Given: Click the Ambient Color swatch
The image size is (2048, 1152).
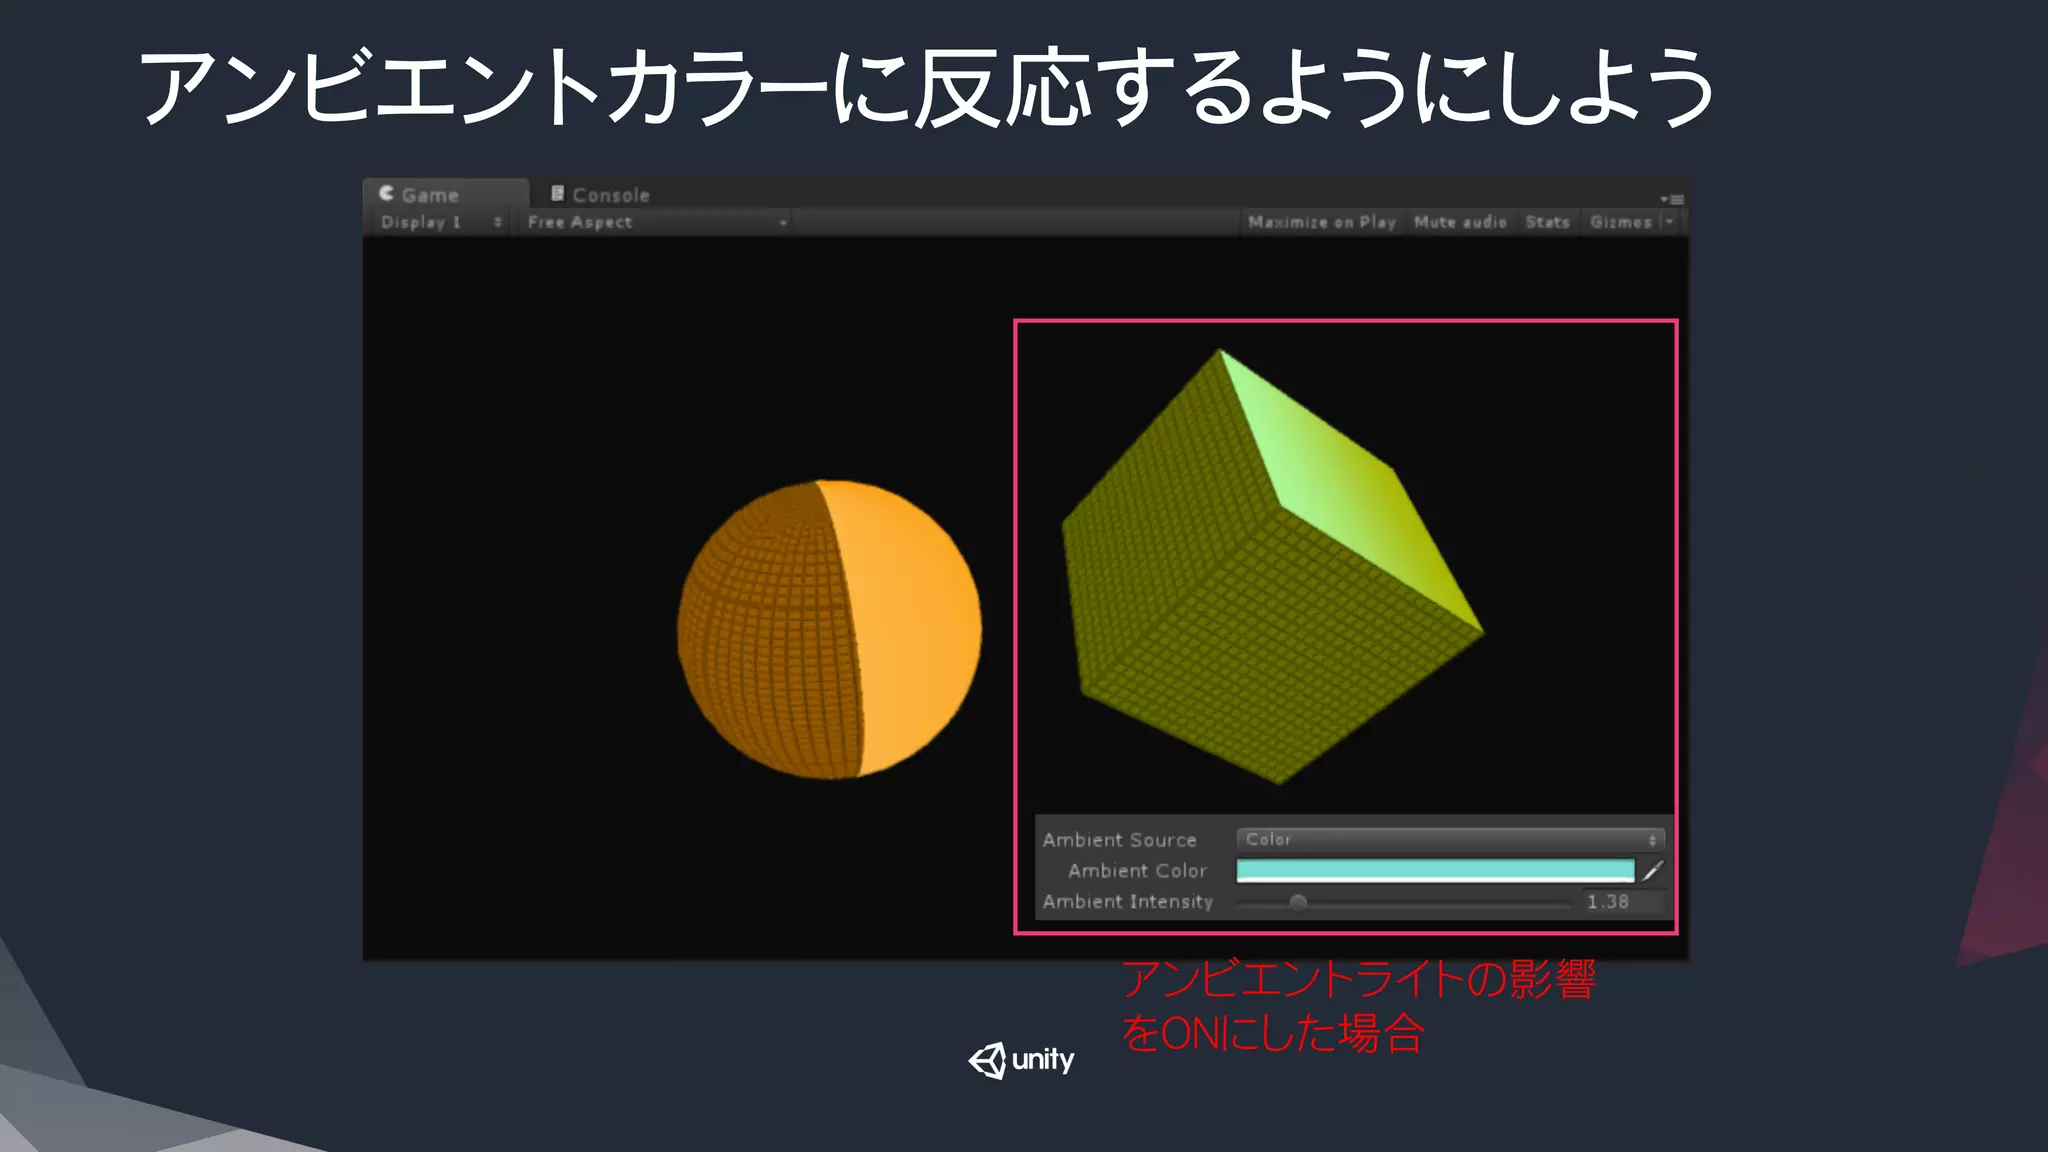Looking at the screenshot, I should tap(1435, 871).
